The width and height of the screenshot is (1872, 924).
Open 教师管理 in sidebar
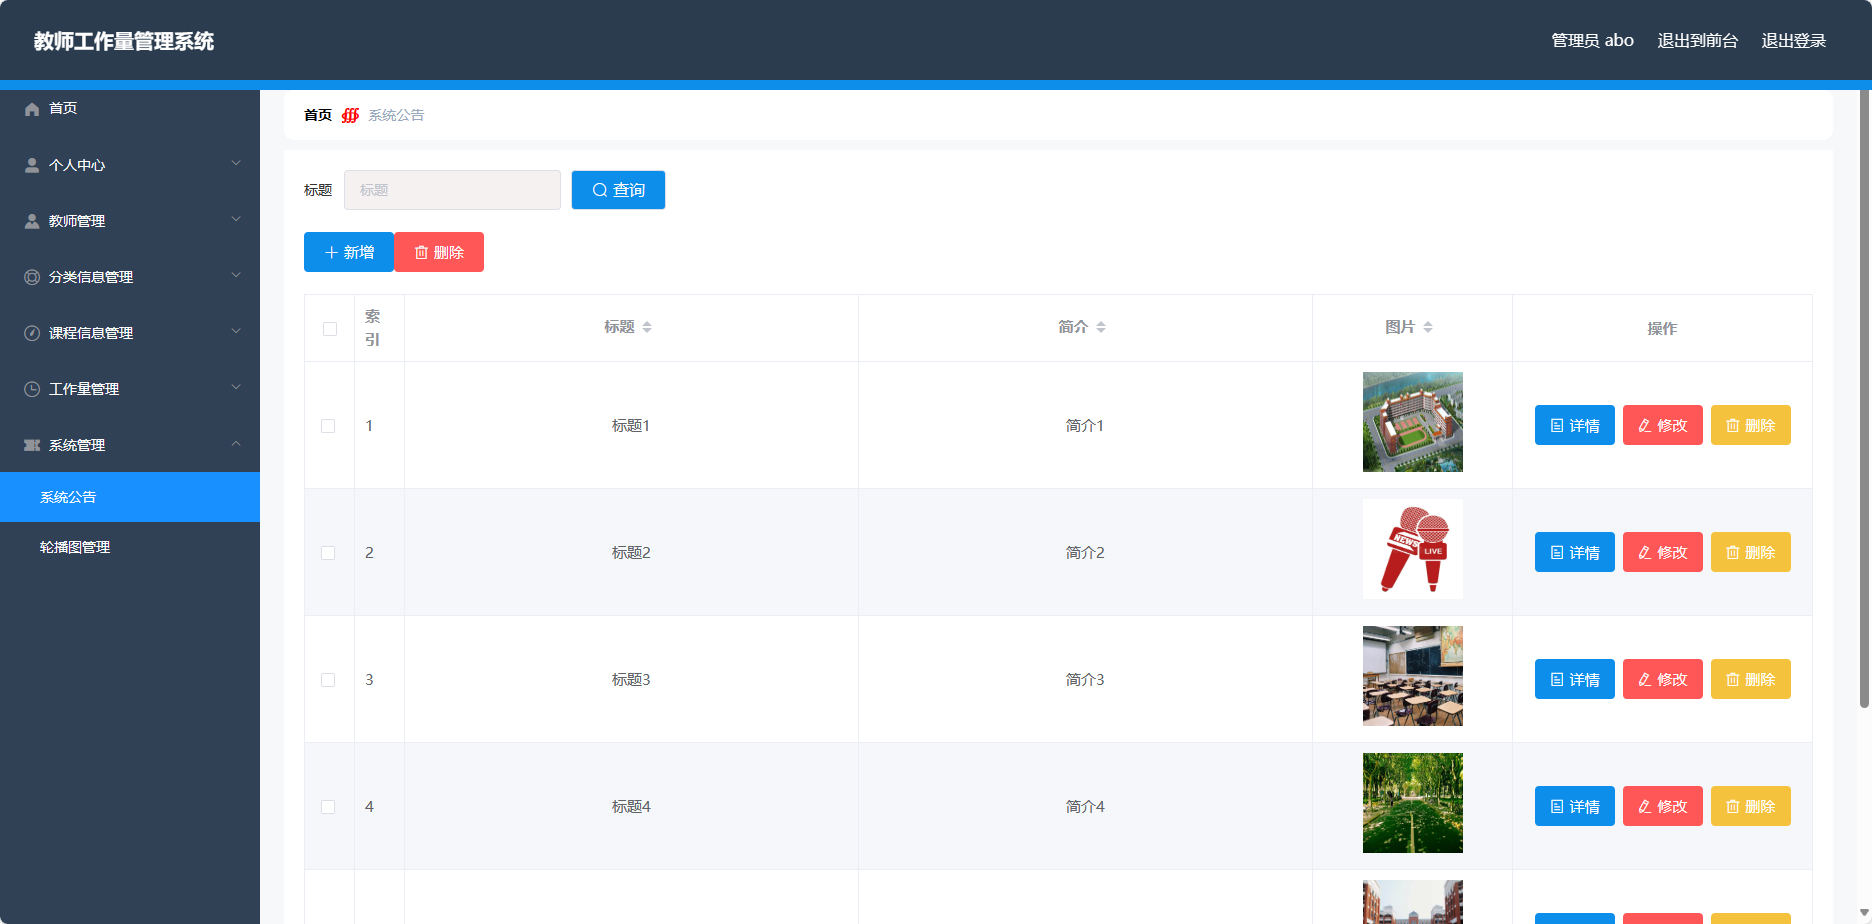pos(130,221)
